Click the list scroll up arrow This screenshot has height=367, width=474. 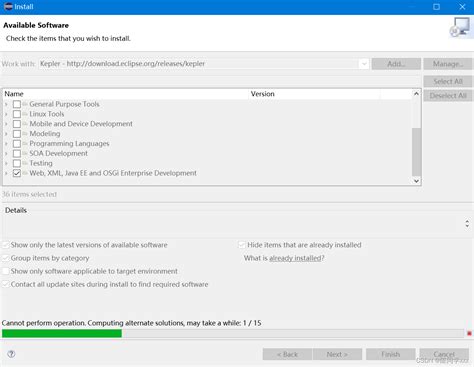tap(416, 94)
